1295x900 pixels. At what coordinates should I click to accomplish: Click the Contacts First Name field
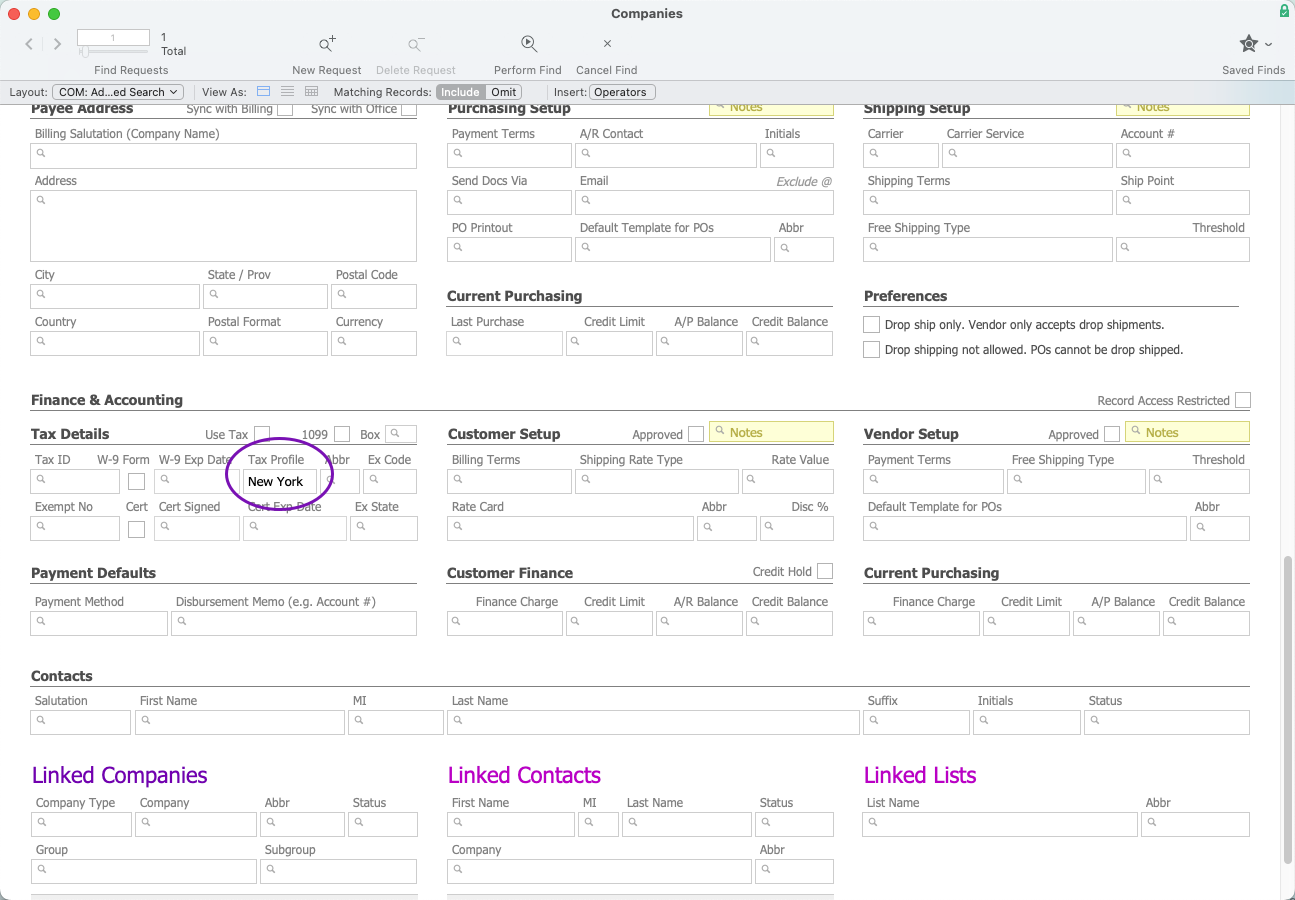(x=240, y=722)
